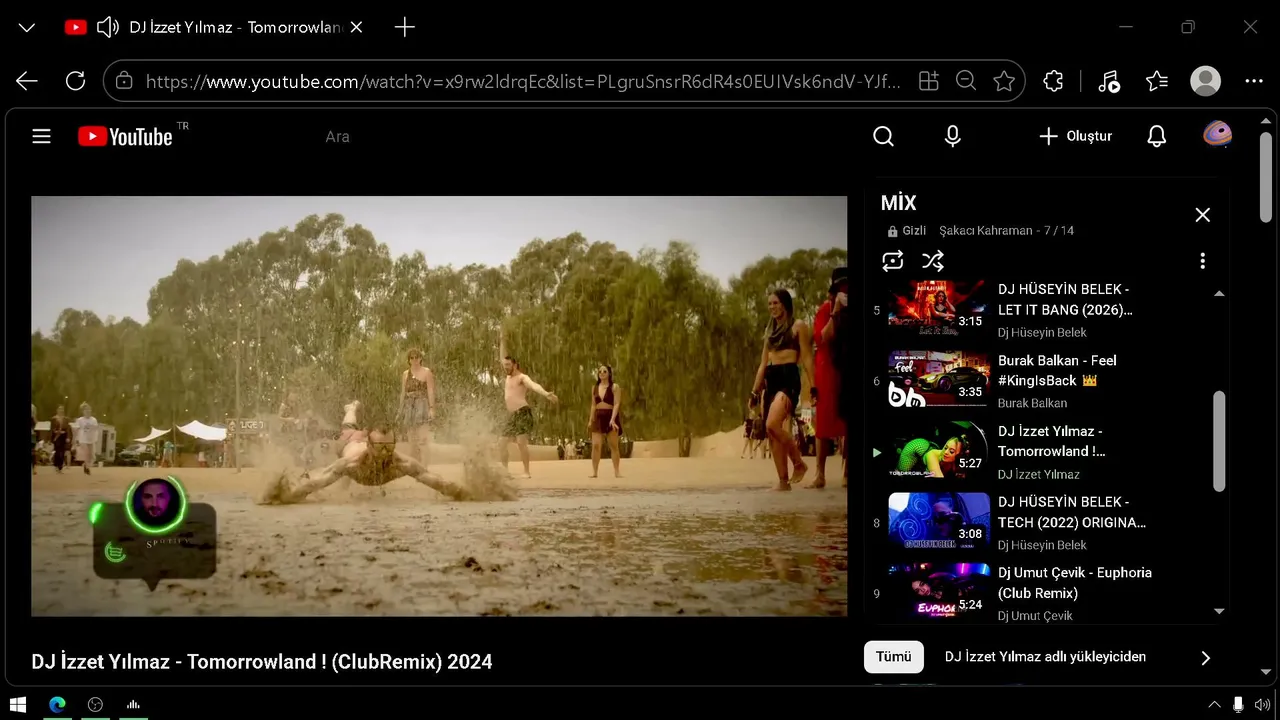Click the YouTube page vertical scrollbar thumb
This screenshot has width=1280, height=720.
[x=1266, y=180]
